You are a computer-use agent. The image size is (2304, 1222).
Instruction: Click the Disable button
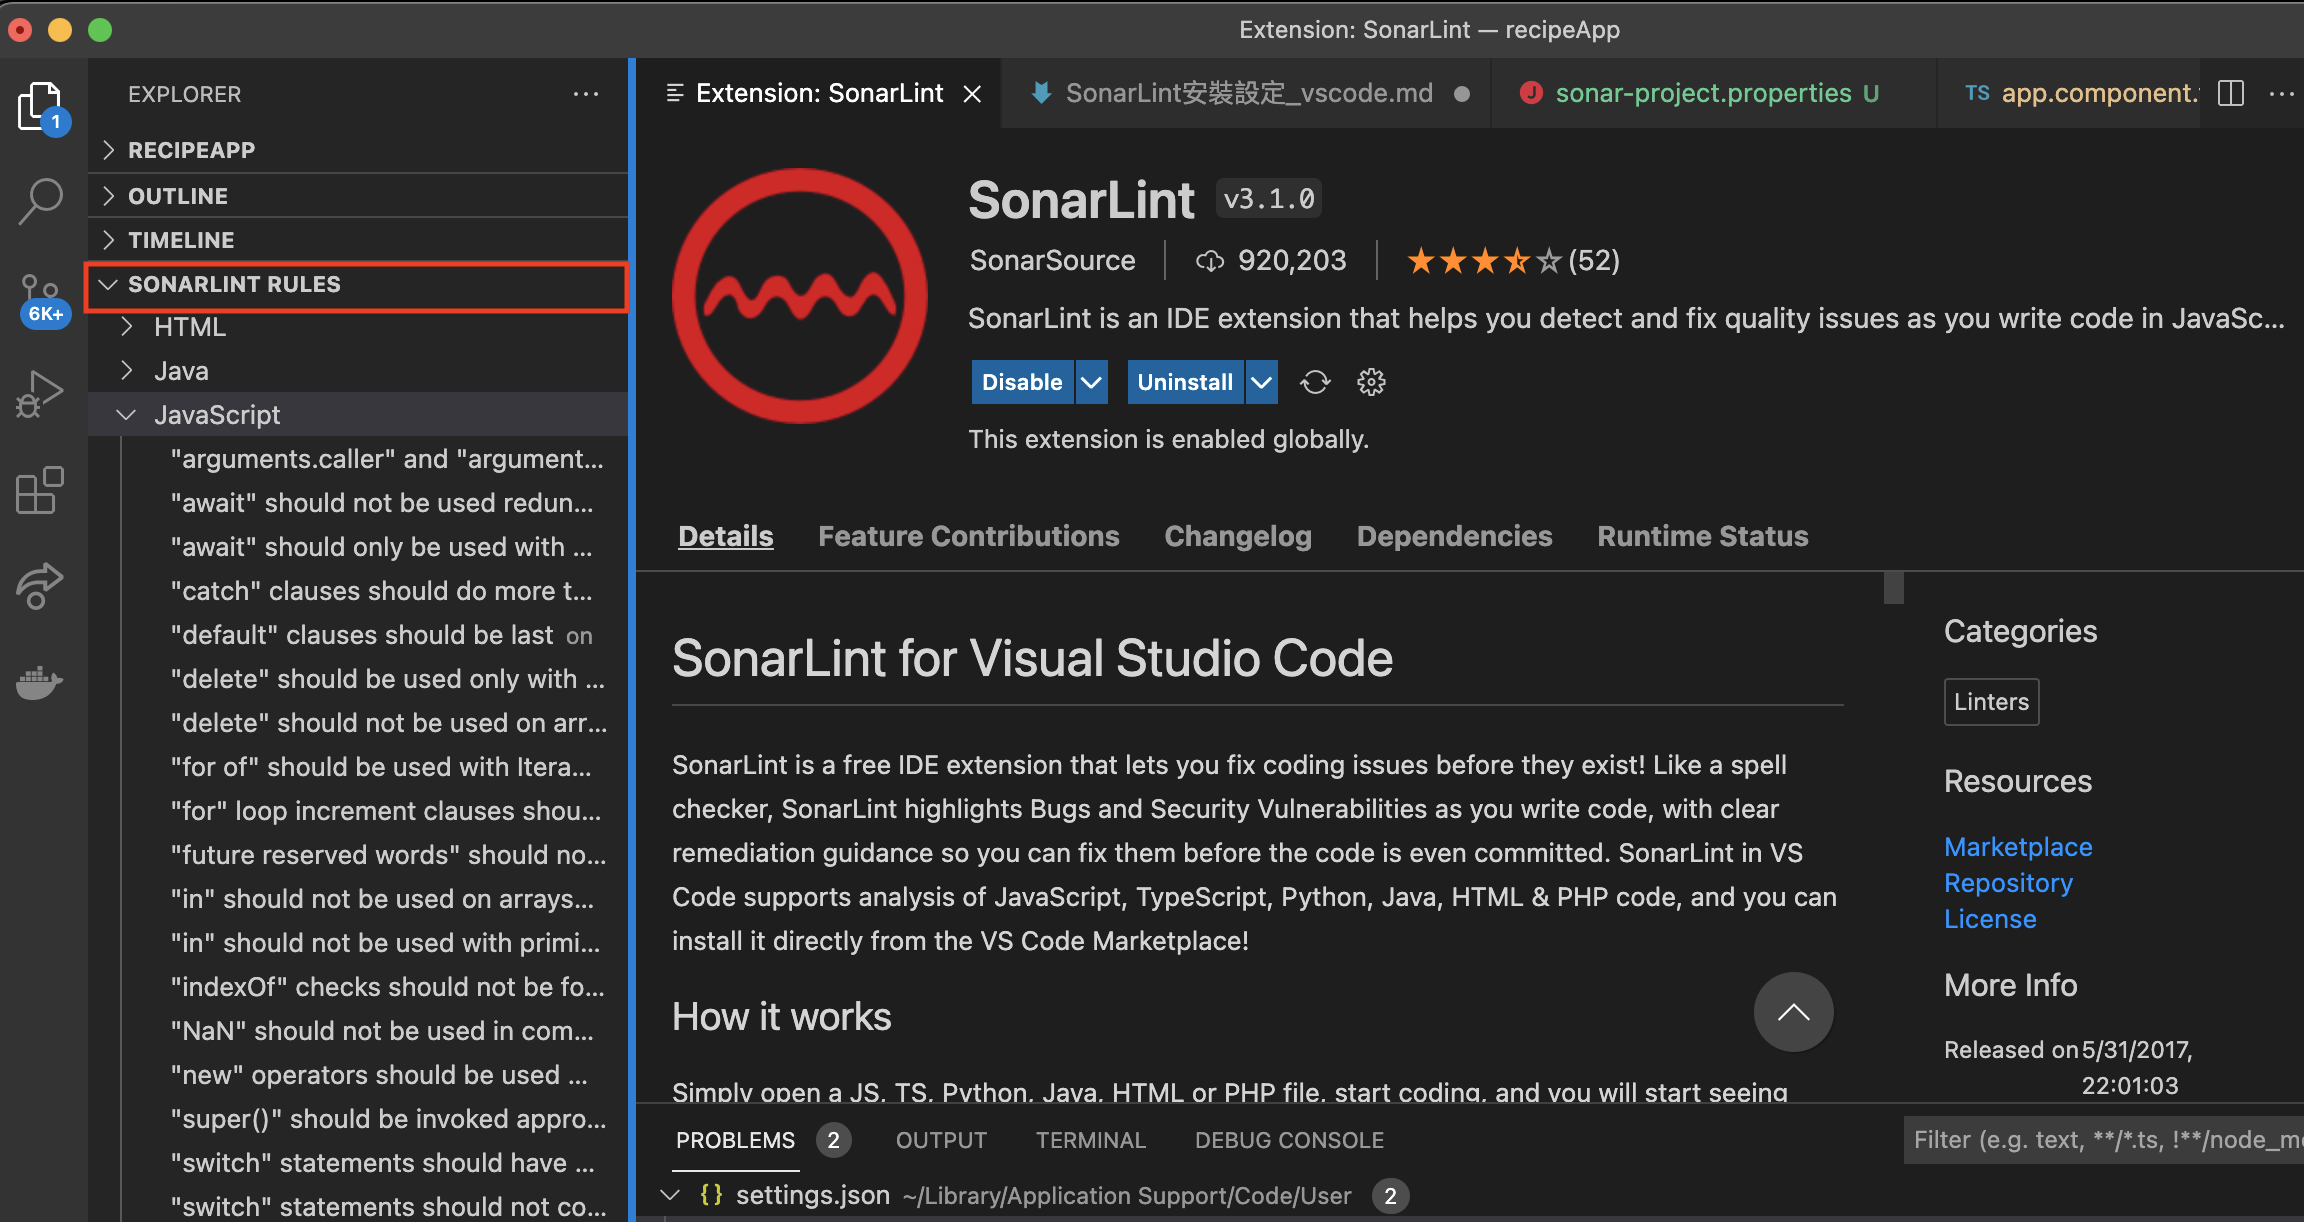coord(1022,382)
